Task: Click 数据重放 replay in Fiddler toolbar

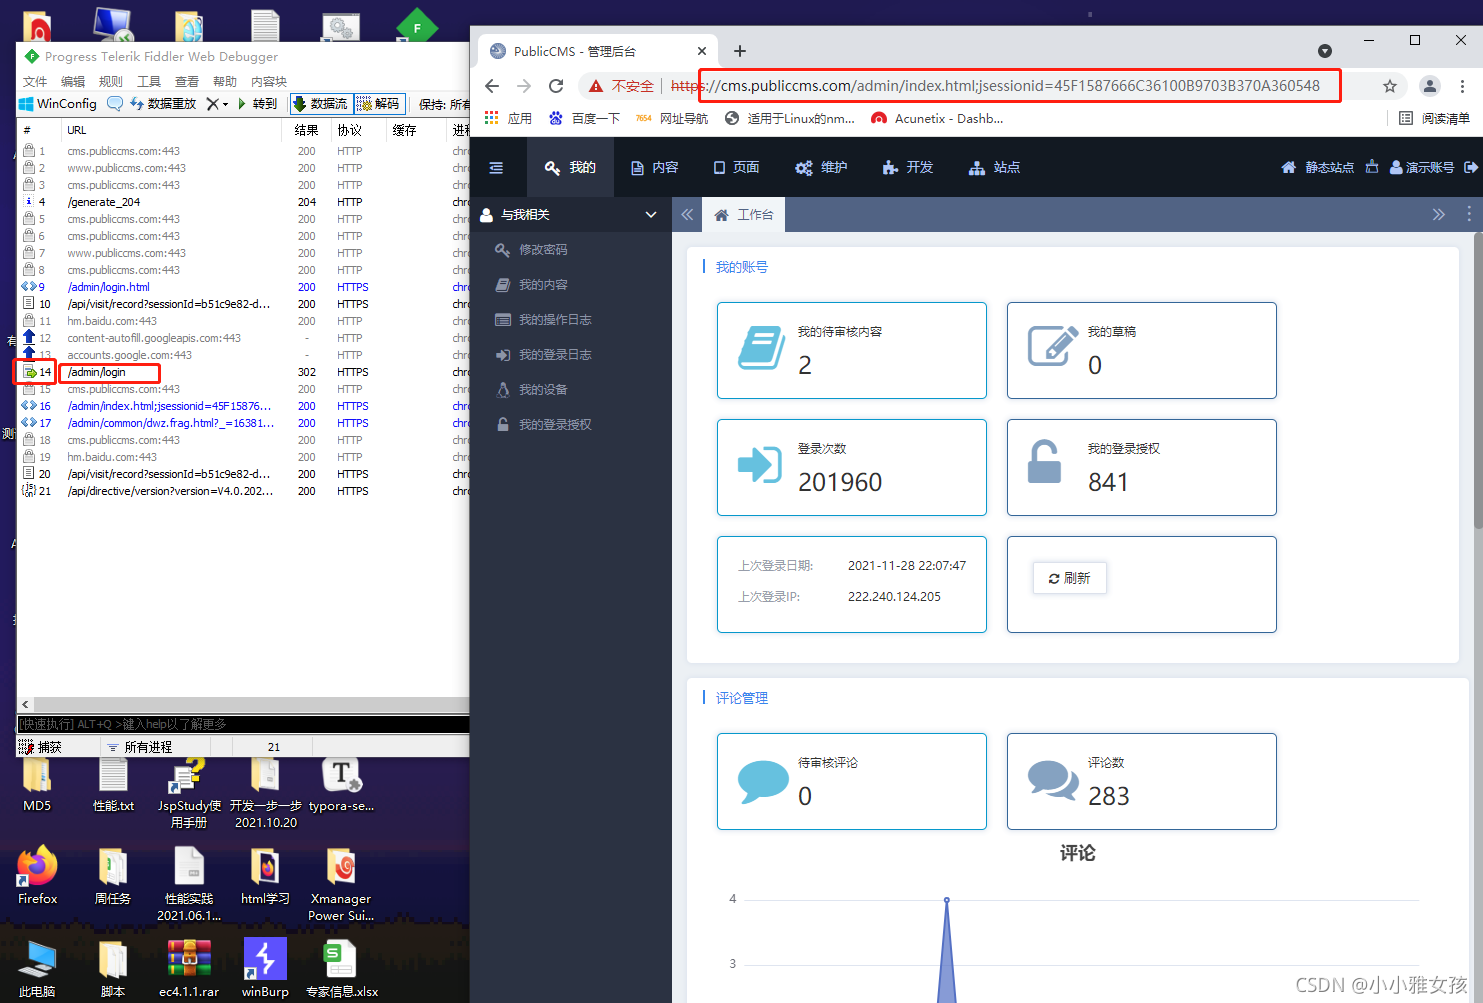Action: pyautogui.click(x=164, y=104)
